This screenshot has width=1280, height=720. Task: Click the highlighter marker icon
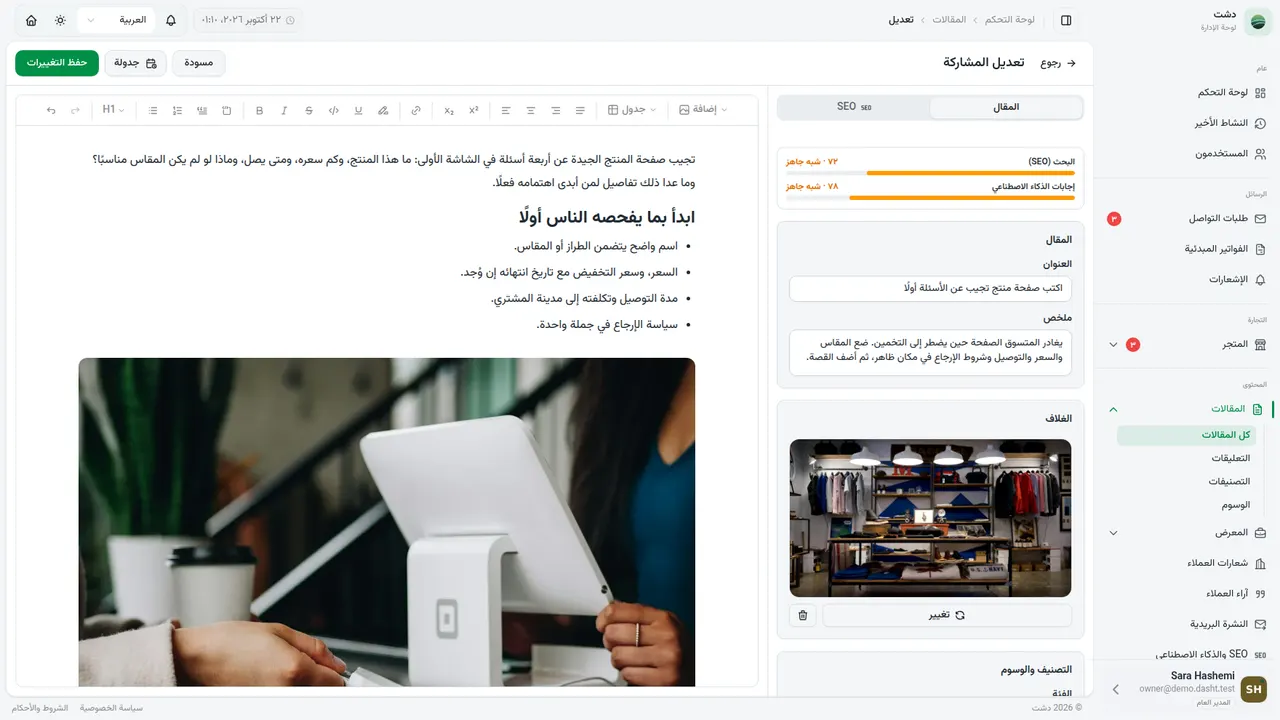(x=383, y=110)
